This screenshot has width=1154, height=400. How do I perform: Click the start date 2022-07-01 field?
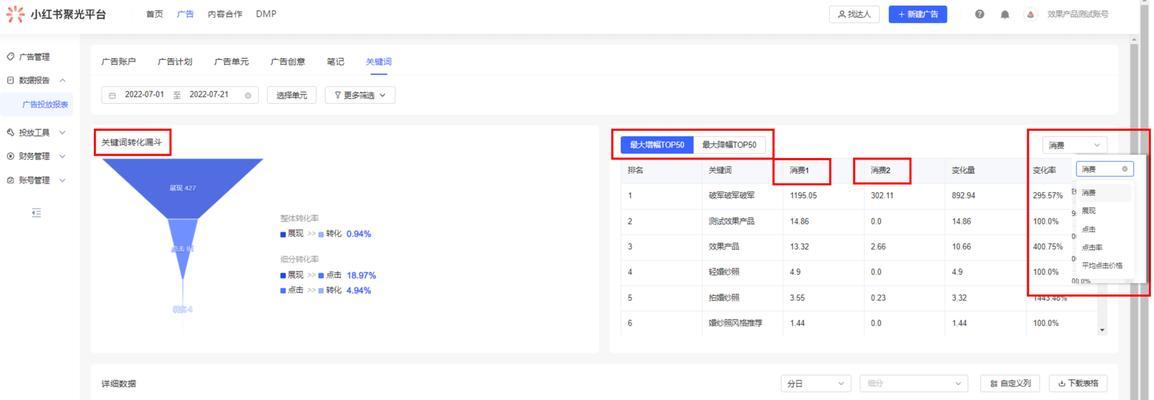(x=144, y=95)
